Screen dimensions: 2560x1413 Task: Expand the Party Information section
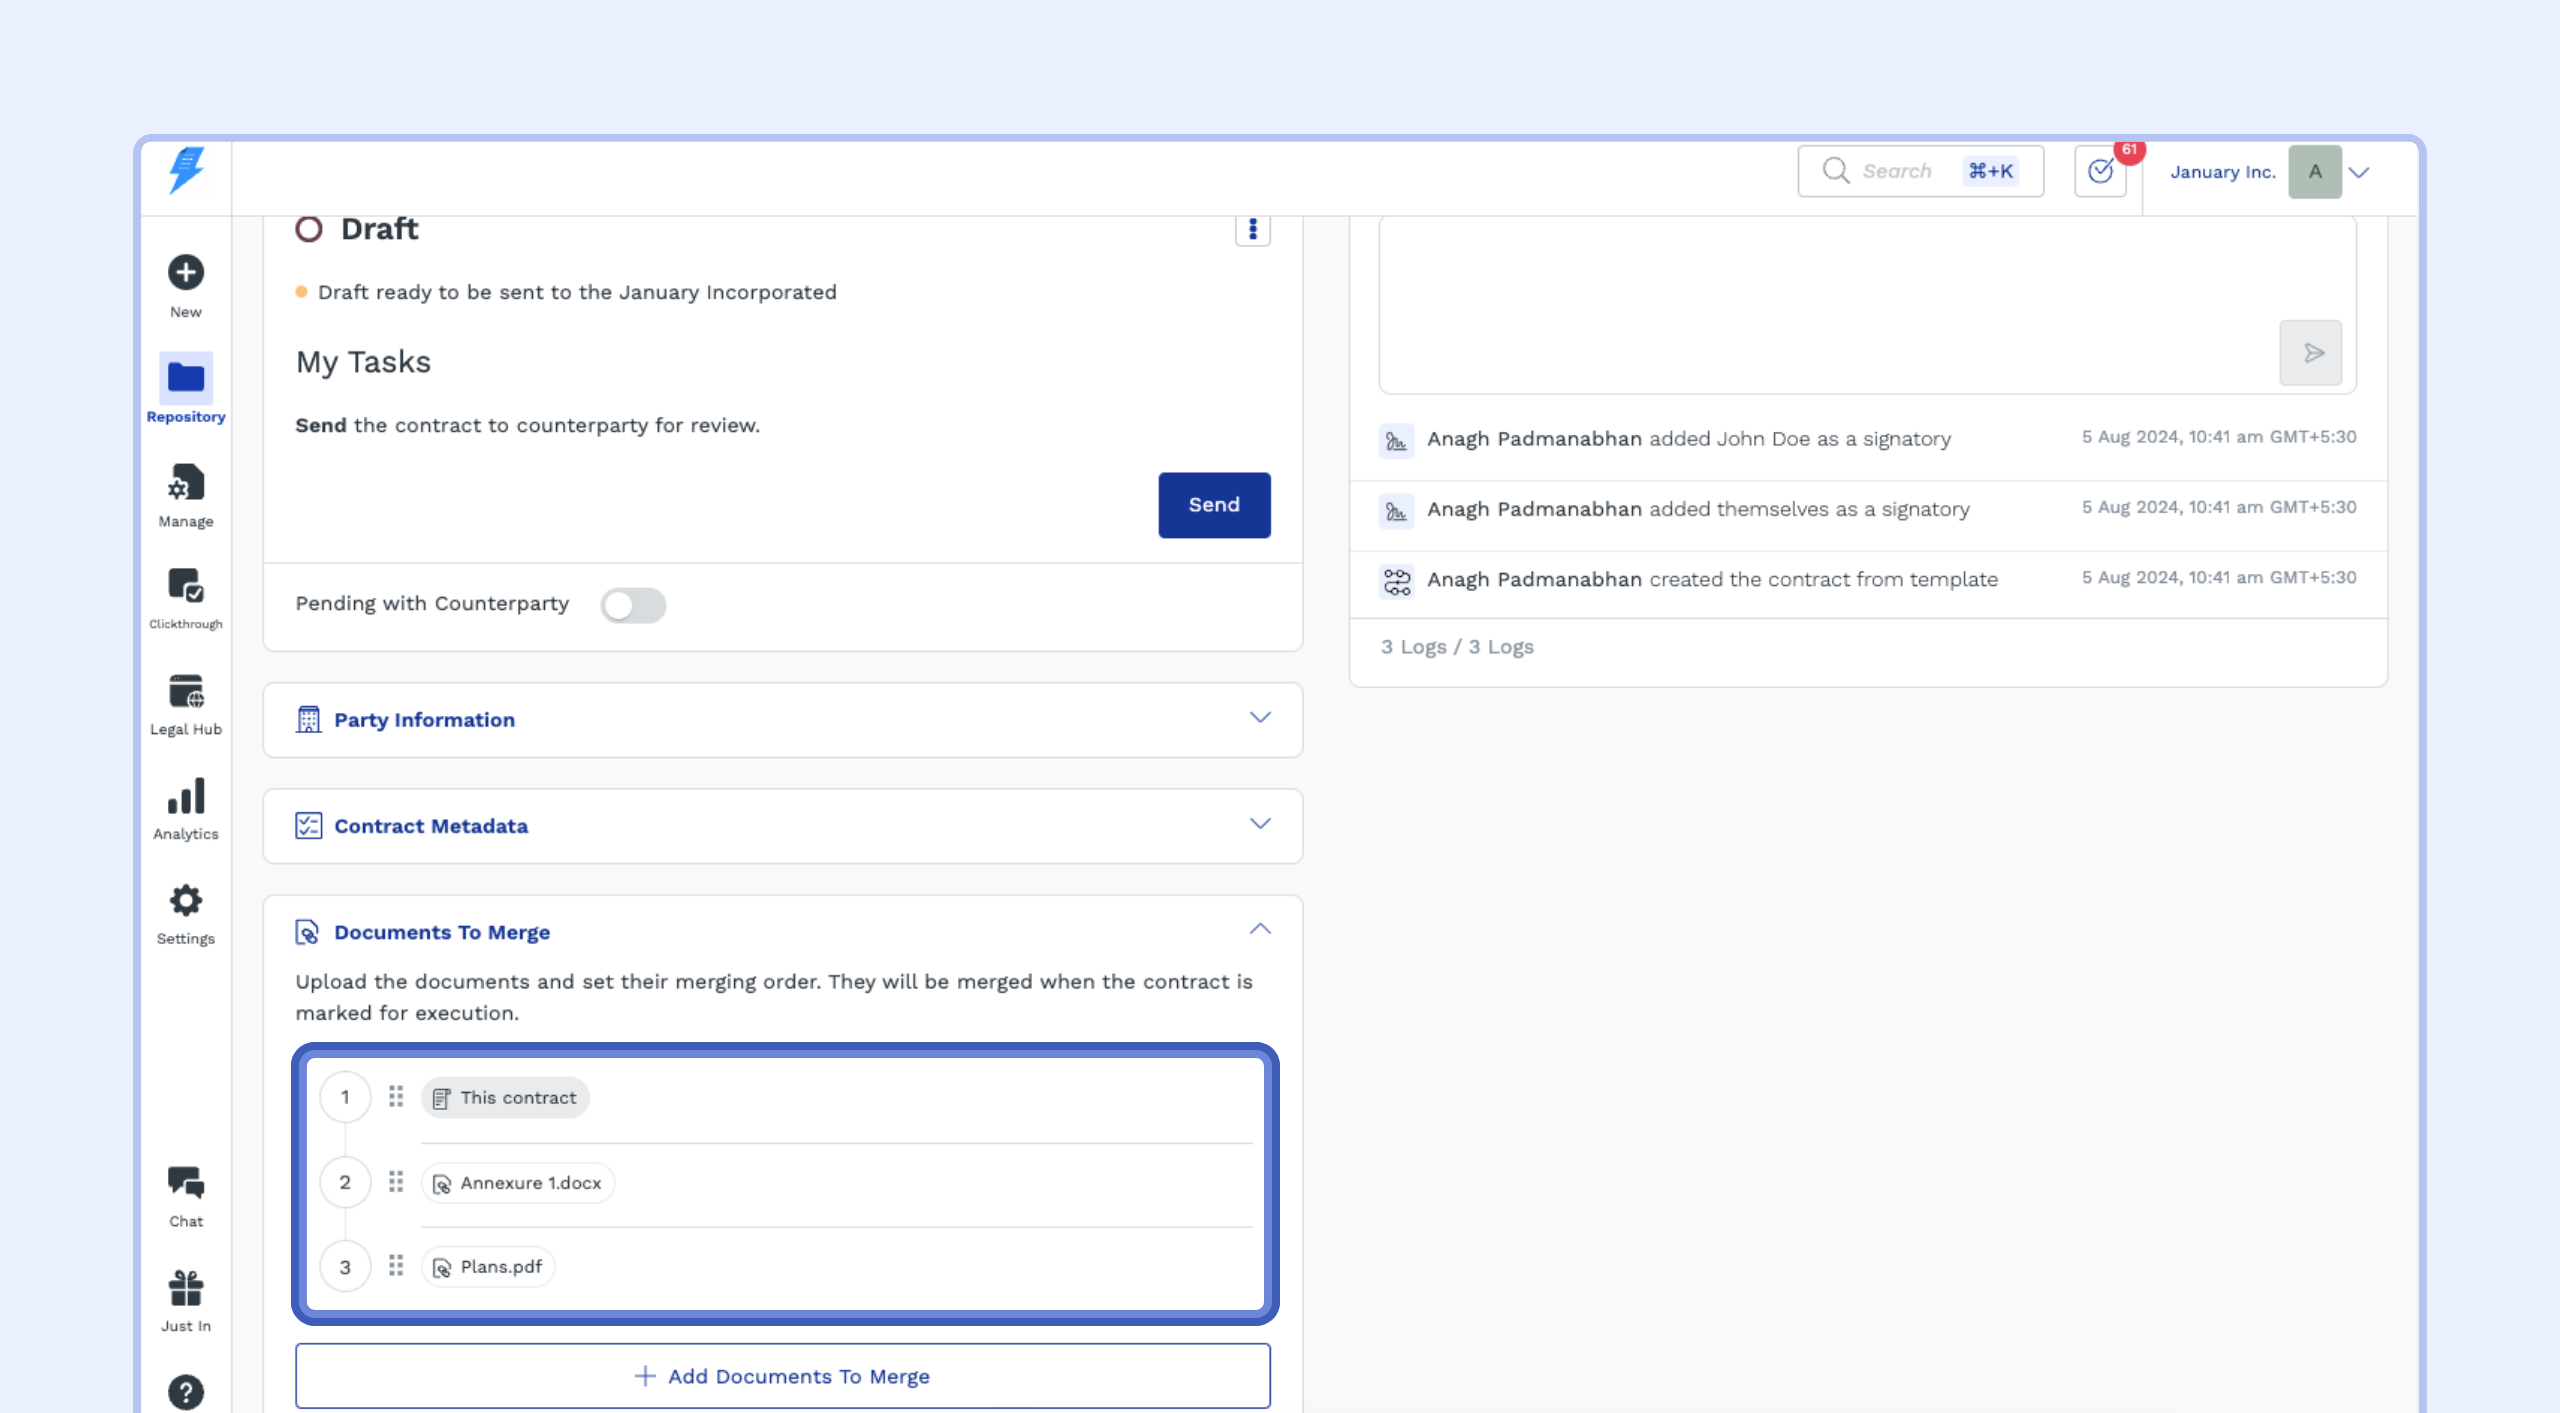pos(1260,718)
